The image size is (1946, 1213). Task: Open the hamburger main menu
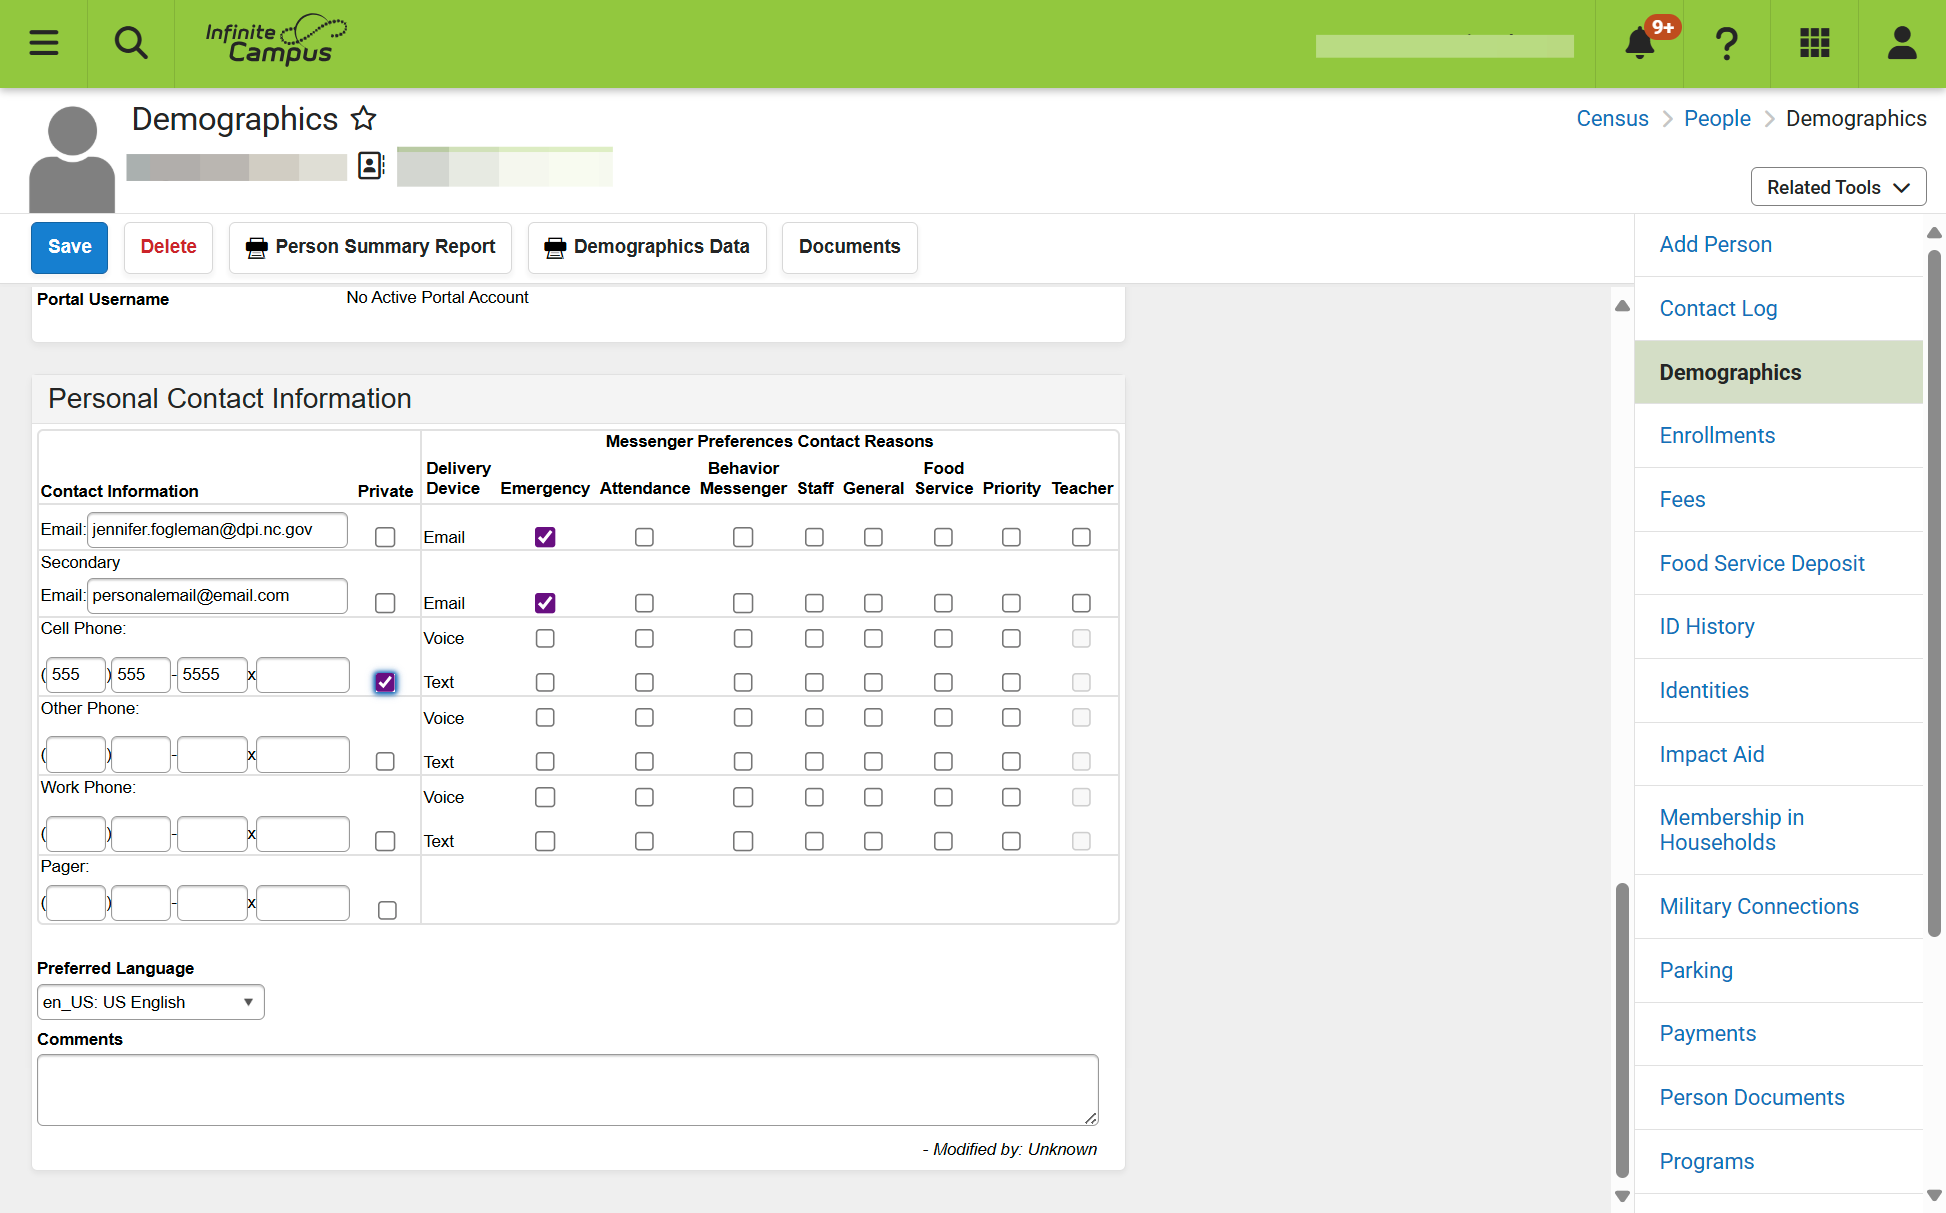click(x=43, y=43)
